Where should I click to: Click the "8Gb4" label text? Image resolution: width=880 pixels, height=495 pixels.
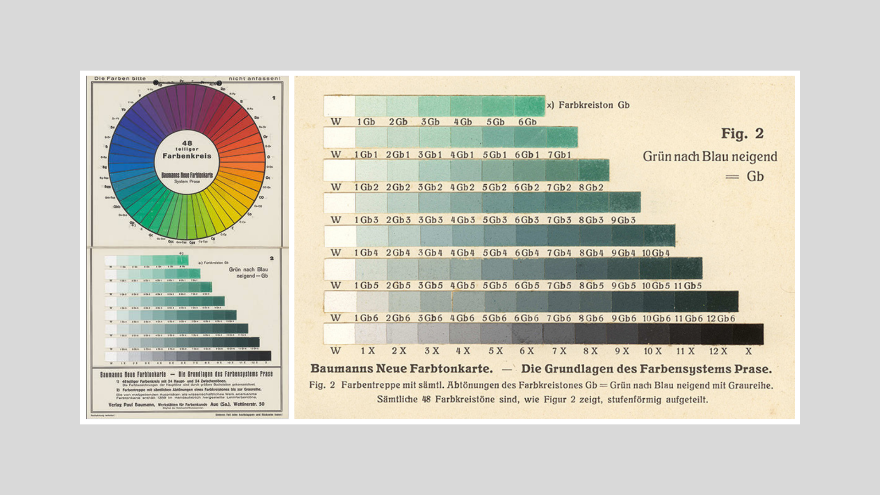pyautogui.click(x=592, y=253)
